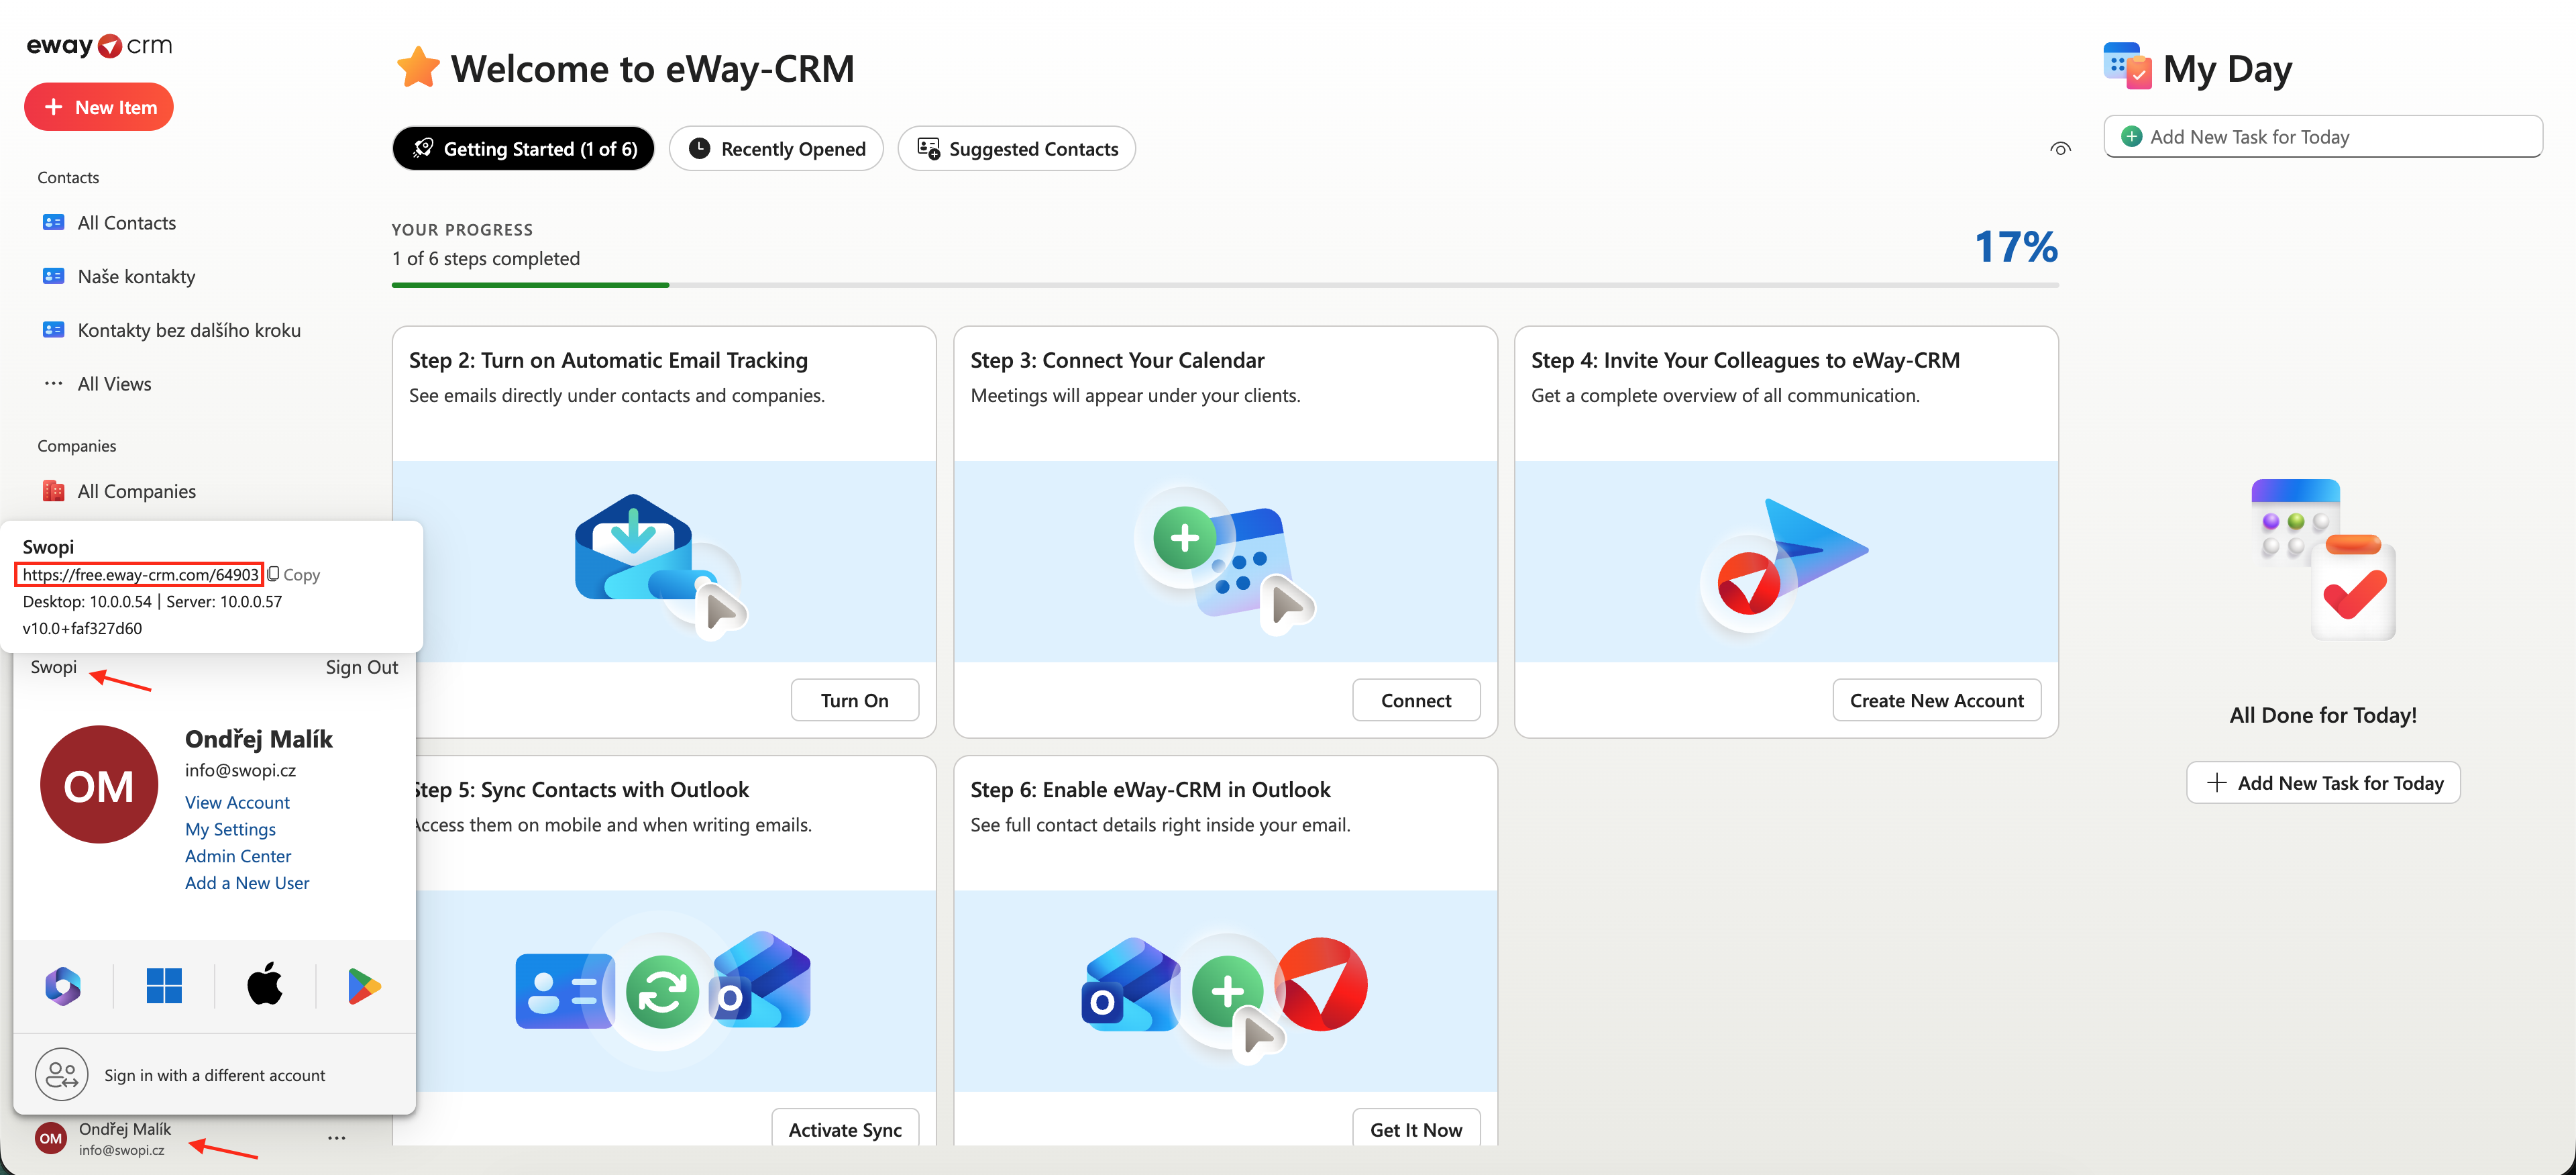Click Connect calendar button

[1415, 700]
